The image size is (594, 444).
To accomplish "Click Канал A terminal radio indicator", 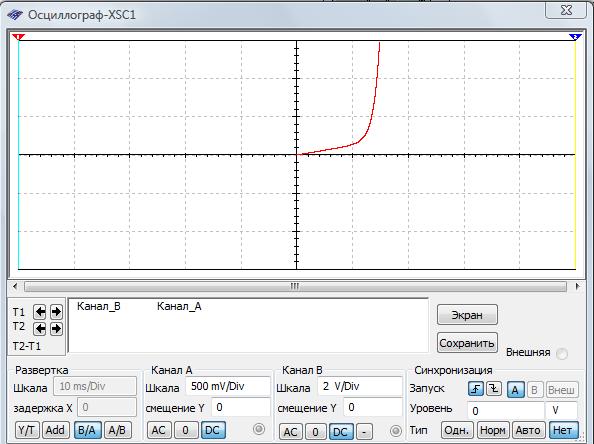I will [259, 429].
